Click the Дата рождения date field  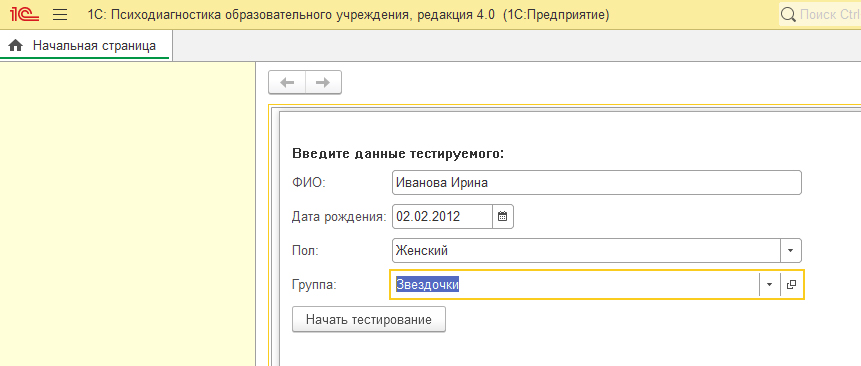[x=442, y=217]
